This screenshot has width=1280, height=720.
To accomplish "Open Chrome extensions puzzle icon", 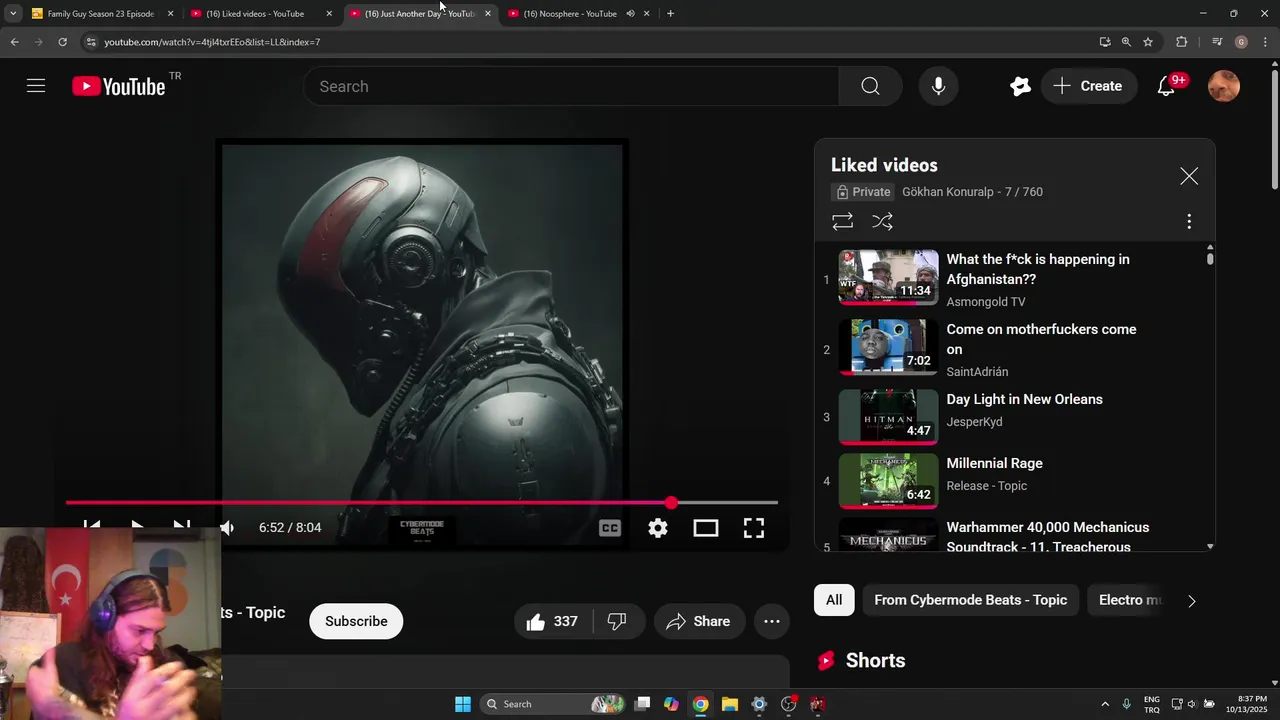I will coord(1182,42).
